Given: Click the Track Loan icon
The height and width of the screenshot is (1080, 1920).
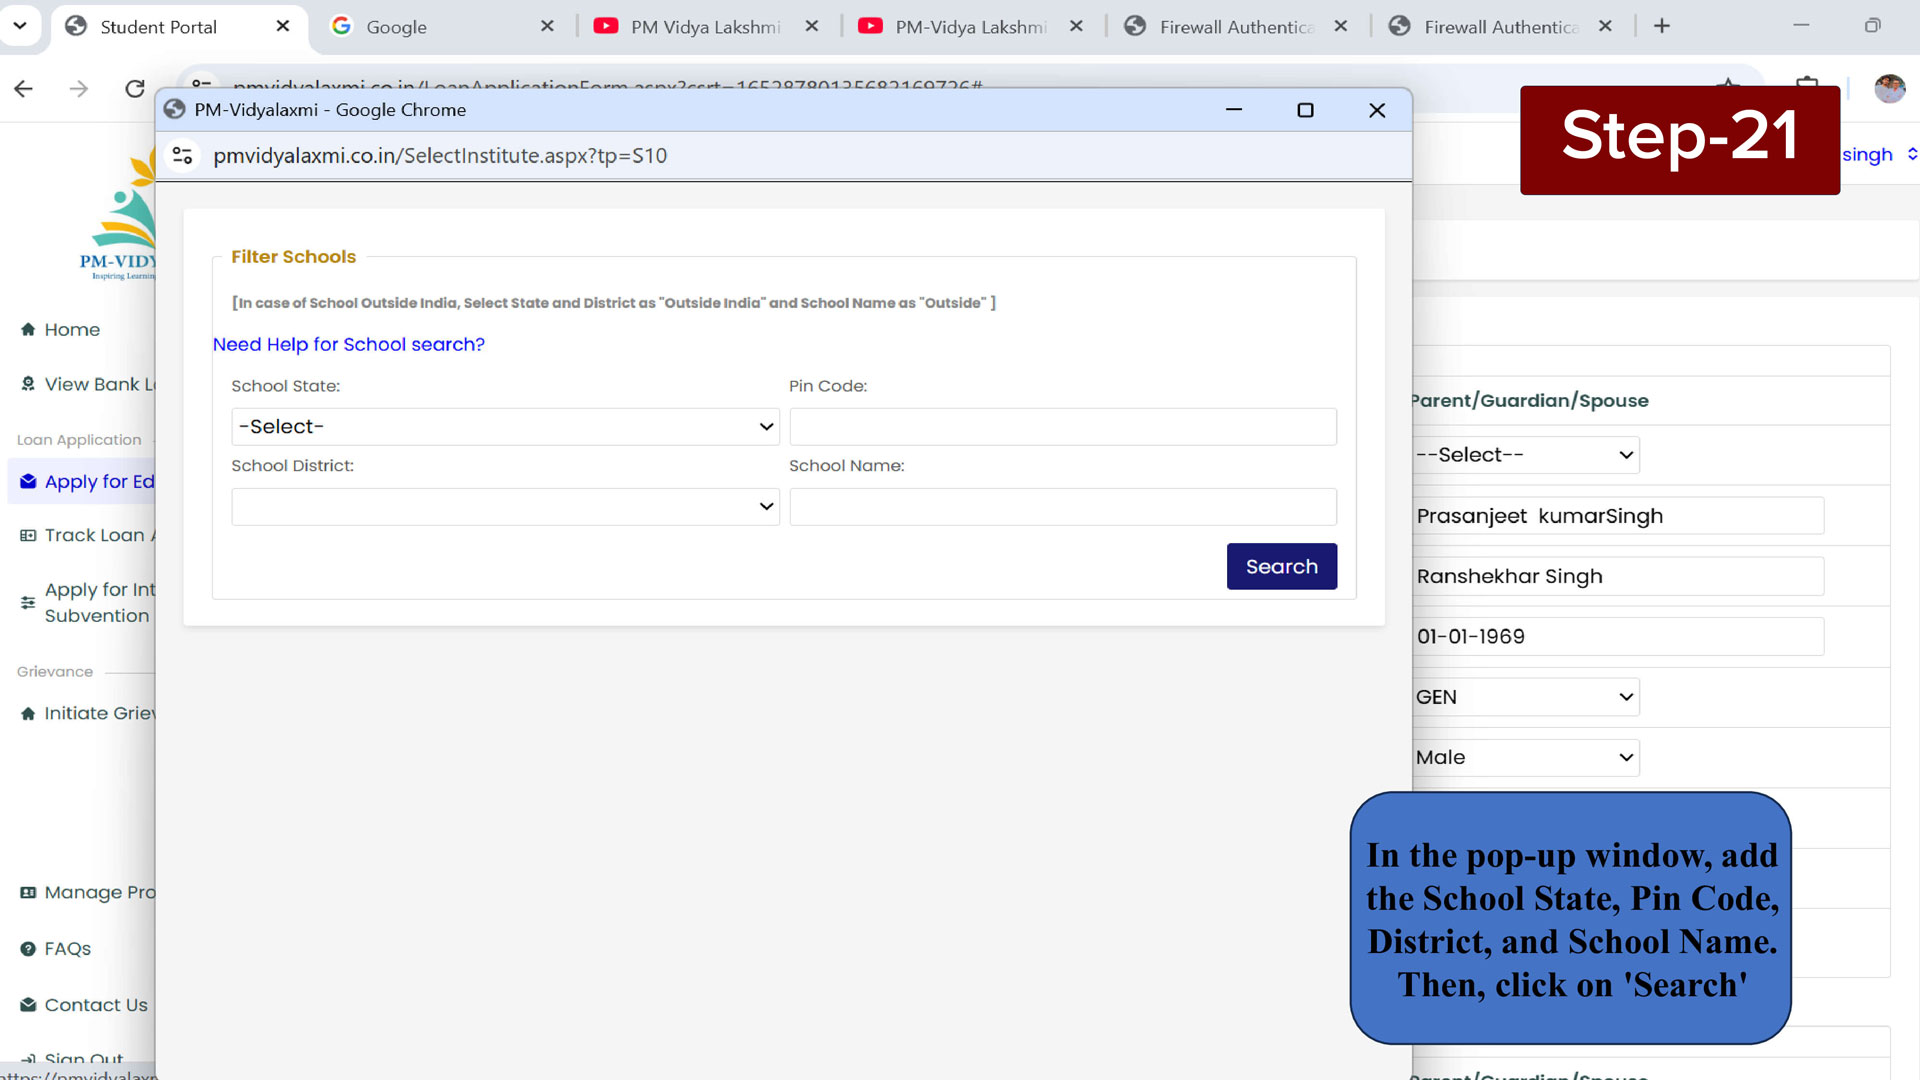Looking at the screenshot, I should pyautogui.click(x=28, y=536).
